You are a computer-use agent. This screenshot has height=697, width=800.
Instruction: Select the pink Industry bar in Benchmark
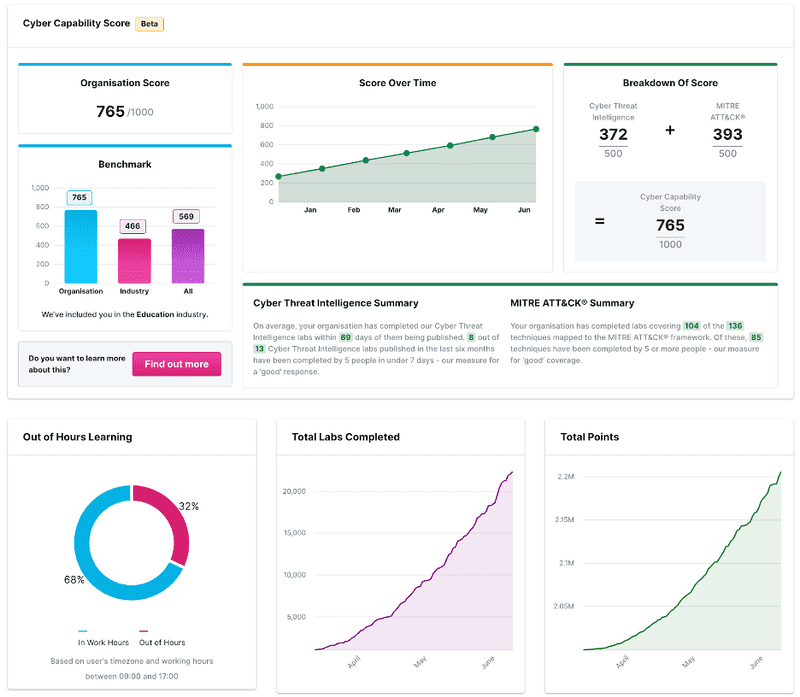click(x=134, y=261)
